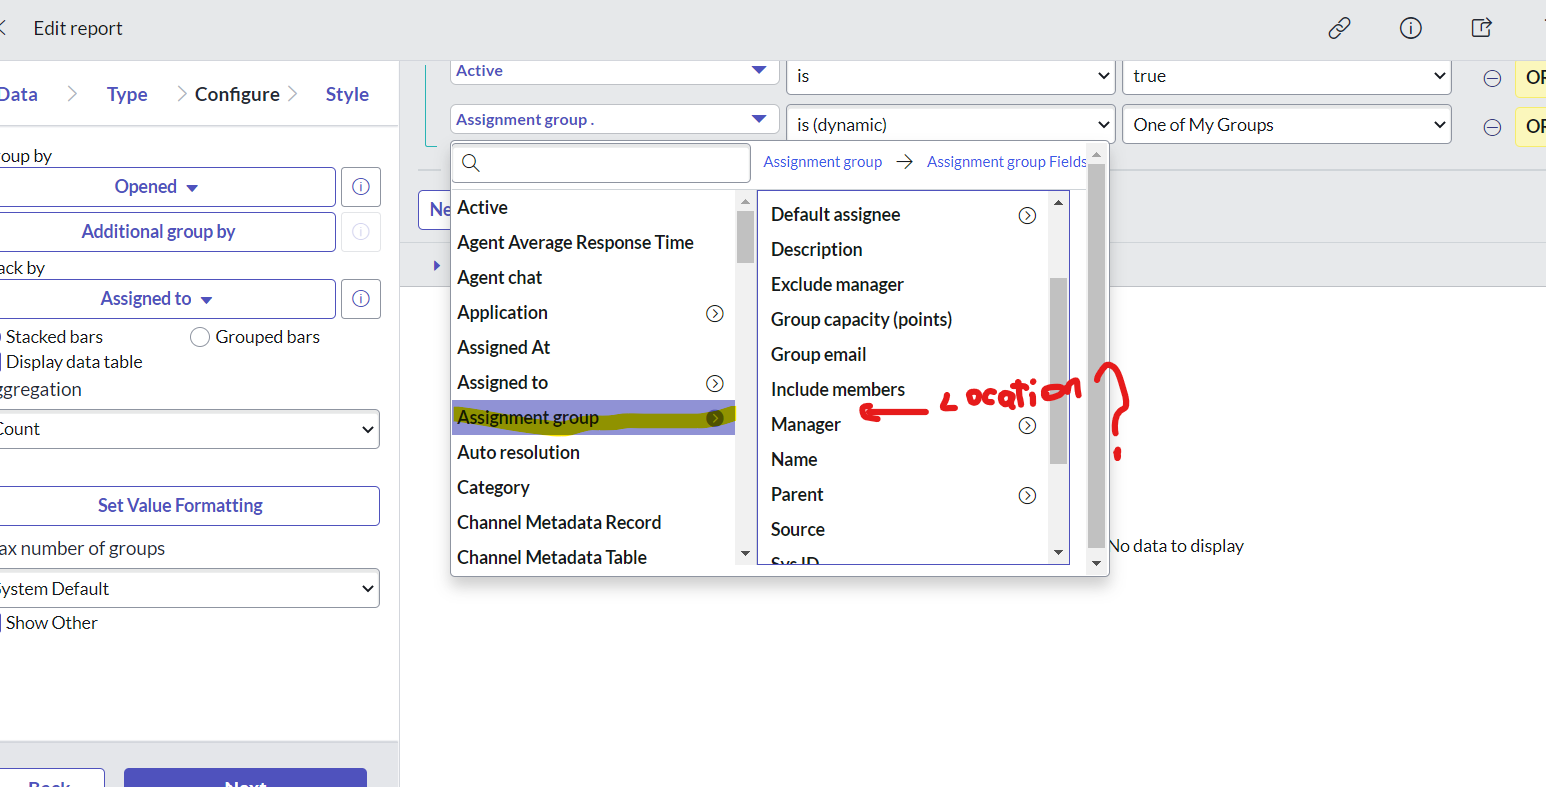1546x787 pixels.
Task: Remove the Assignment group condition with its minus icon
Action: (x=1492, y=127)
